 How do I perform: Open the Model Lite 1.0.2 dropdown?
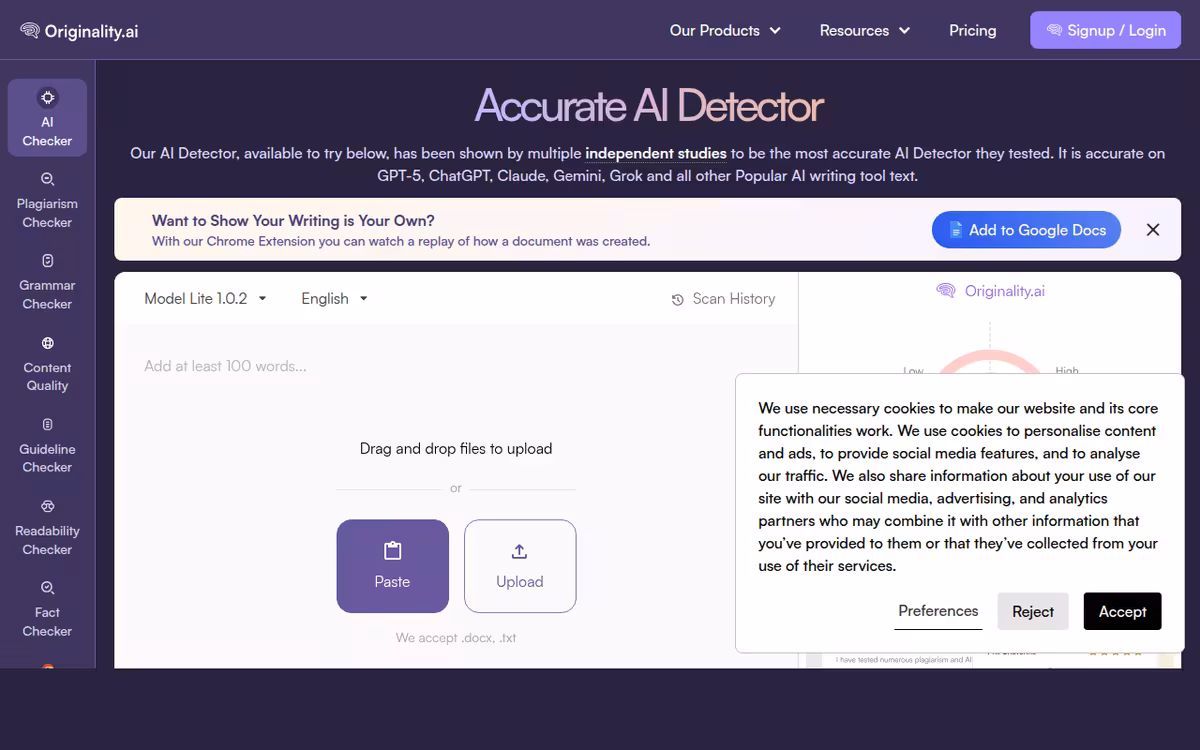206,298
